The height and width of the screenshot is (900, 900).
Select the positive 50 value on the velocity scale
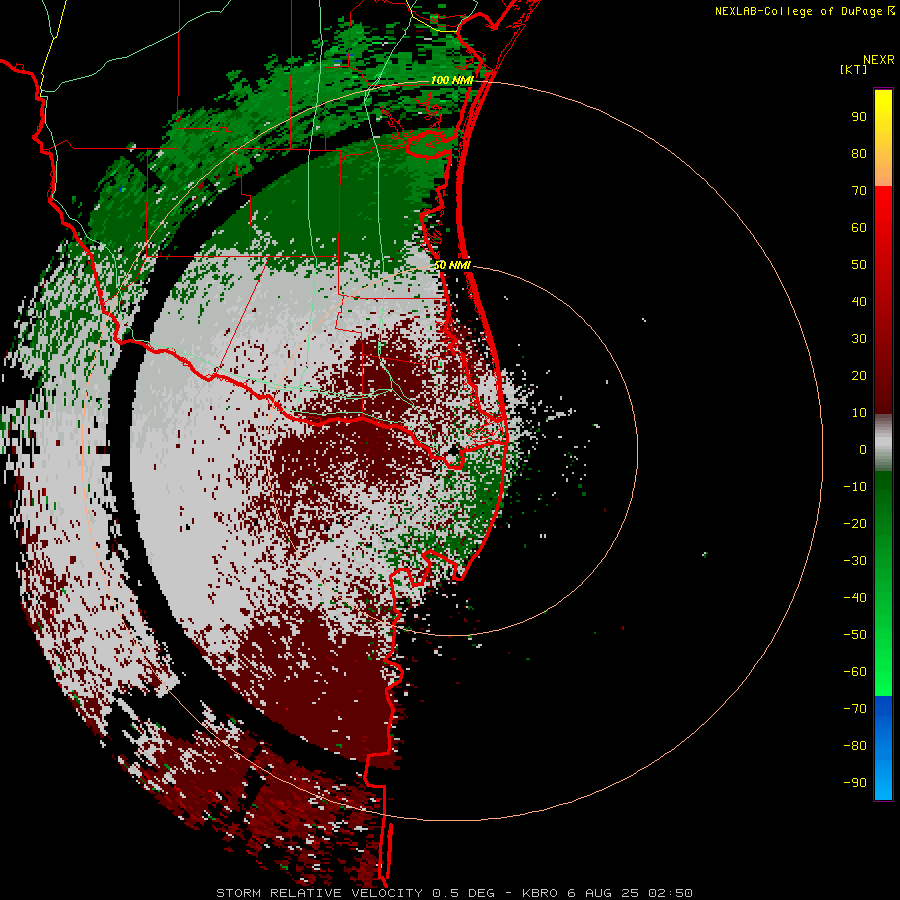[x=859, y=265]
